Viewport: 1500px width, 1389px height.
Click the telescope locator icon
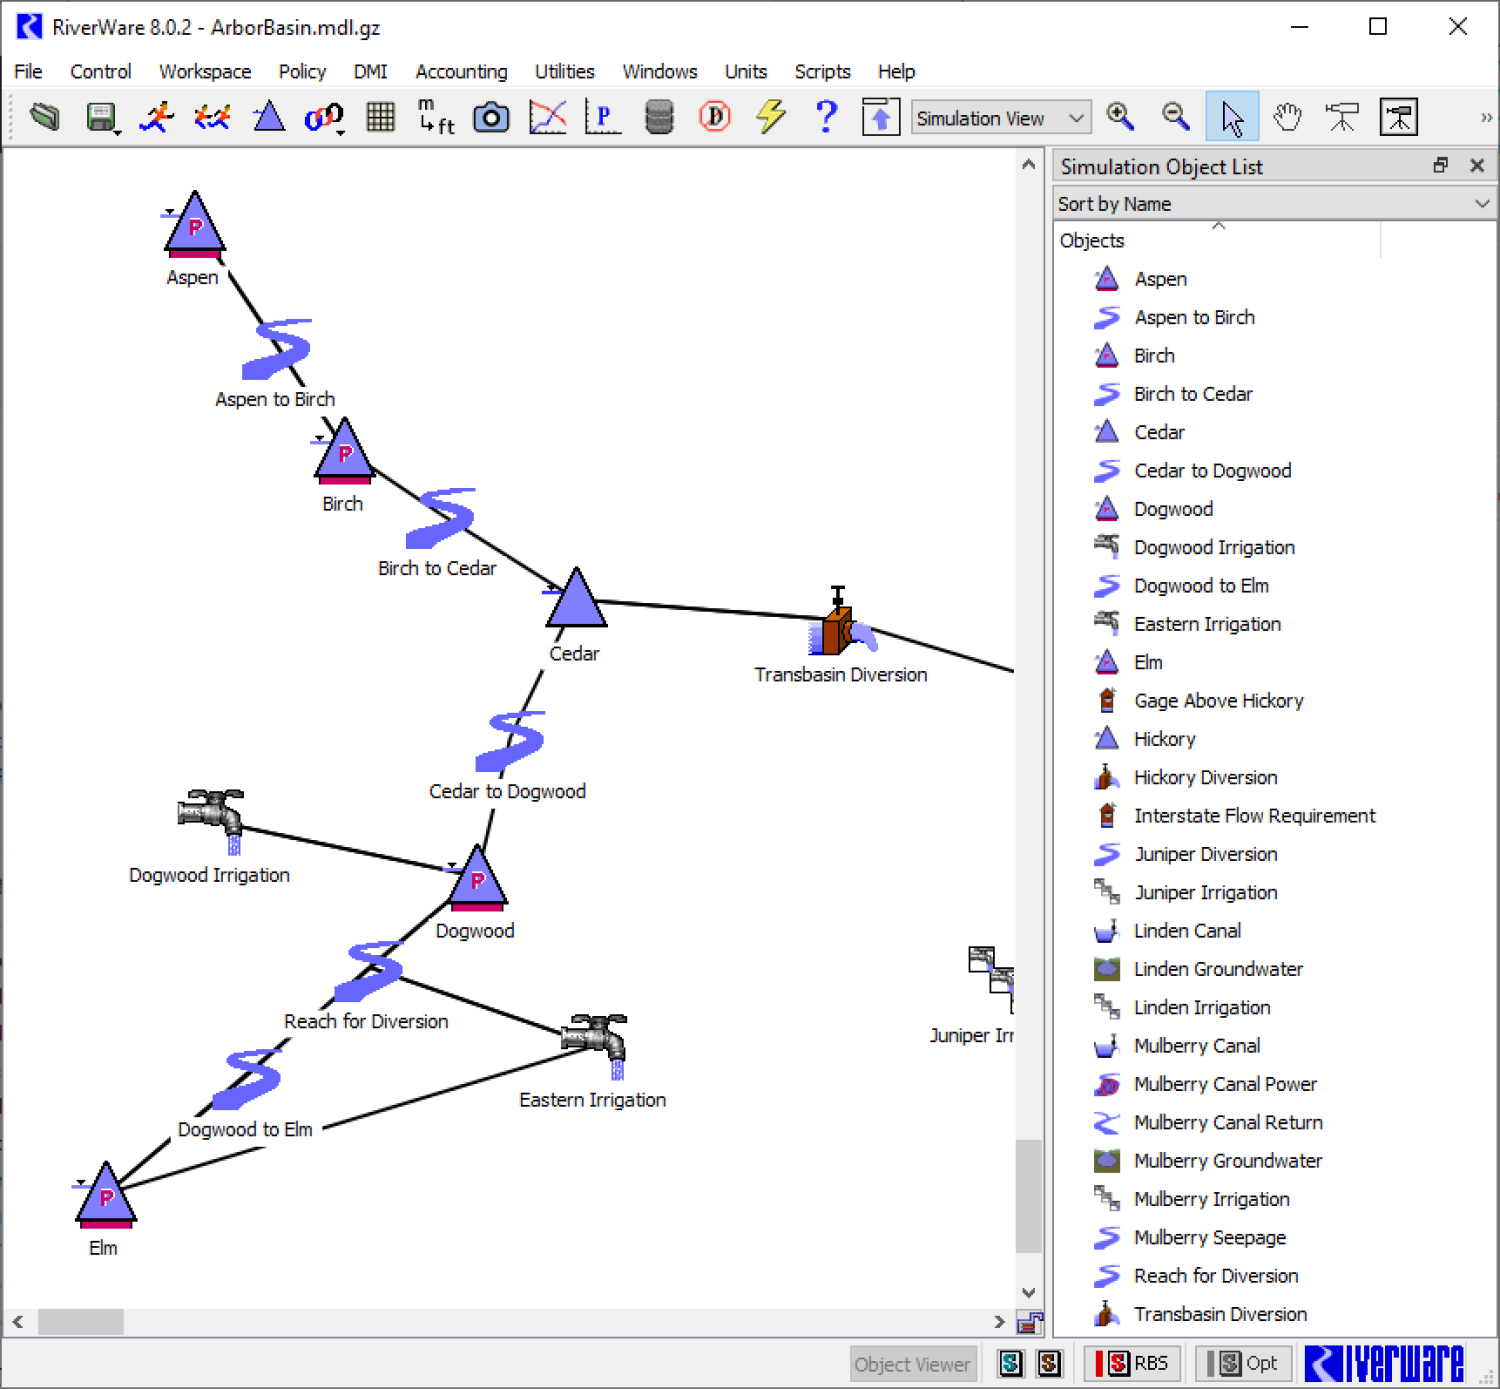(x=1342, y=117)
